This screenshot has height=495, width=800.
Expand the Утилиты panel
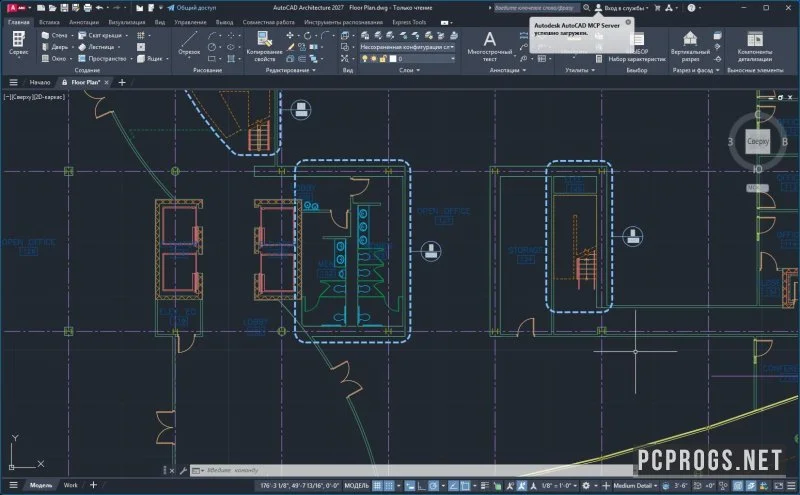click(580, 70)
